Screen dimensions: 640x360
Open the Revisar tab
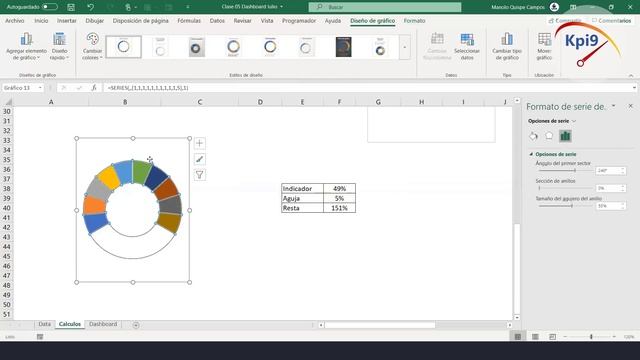point(242,20)
